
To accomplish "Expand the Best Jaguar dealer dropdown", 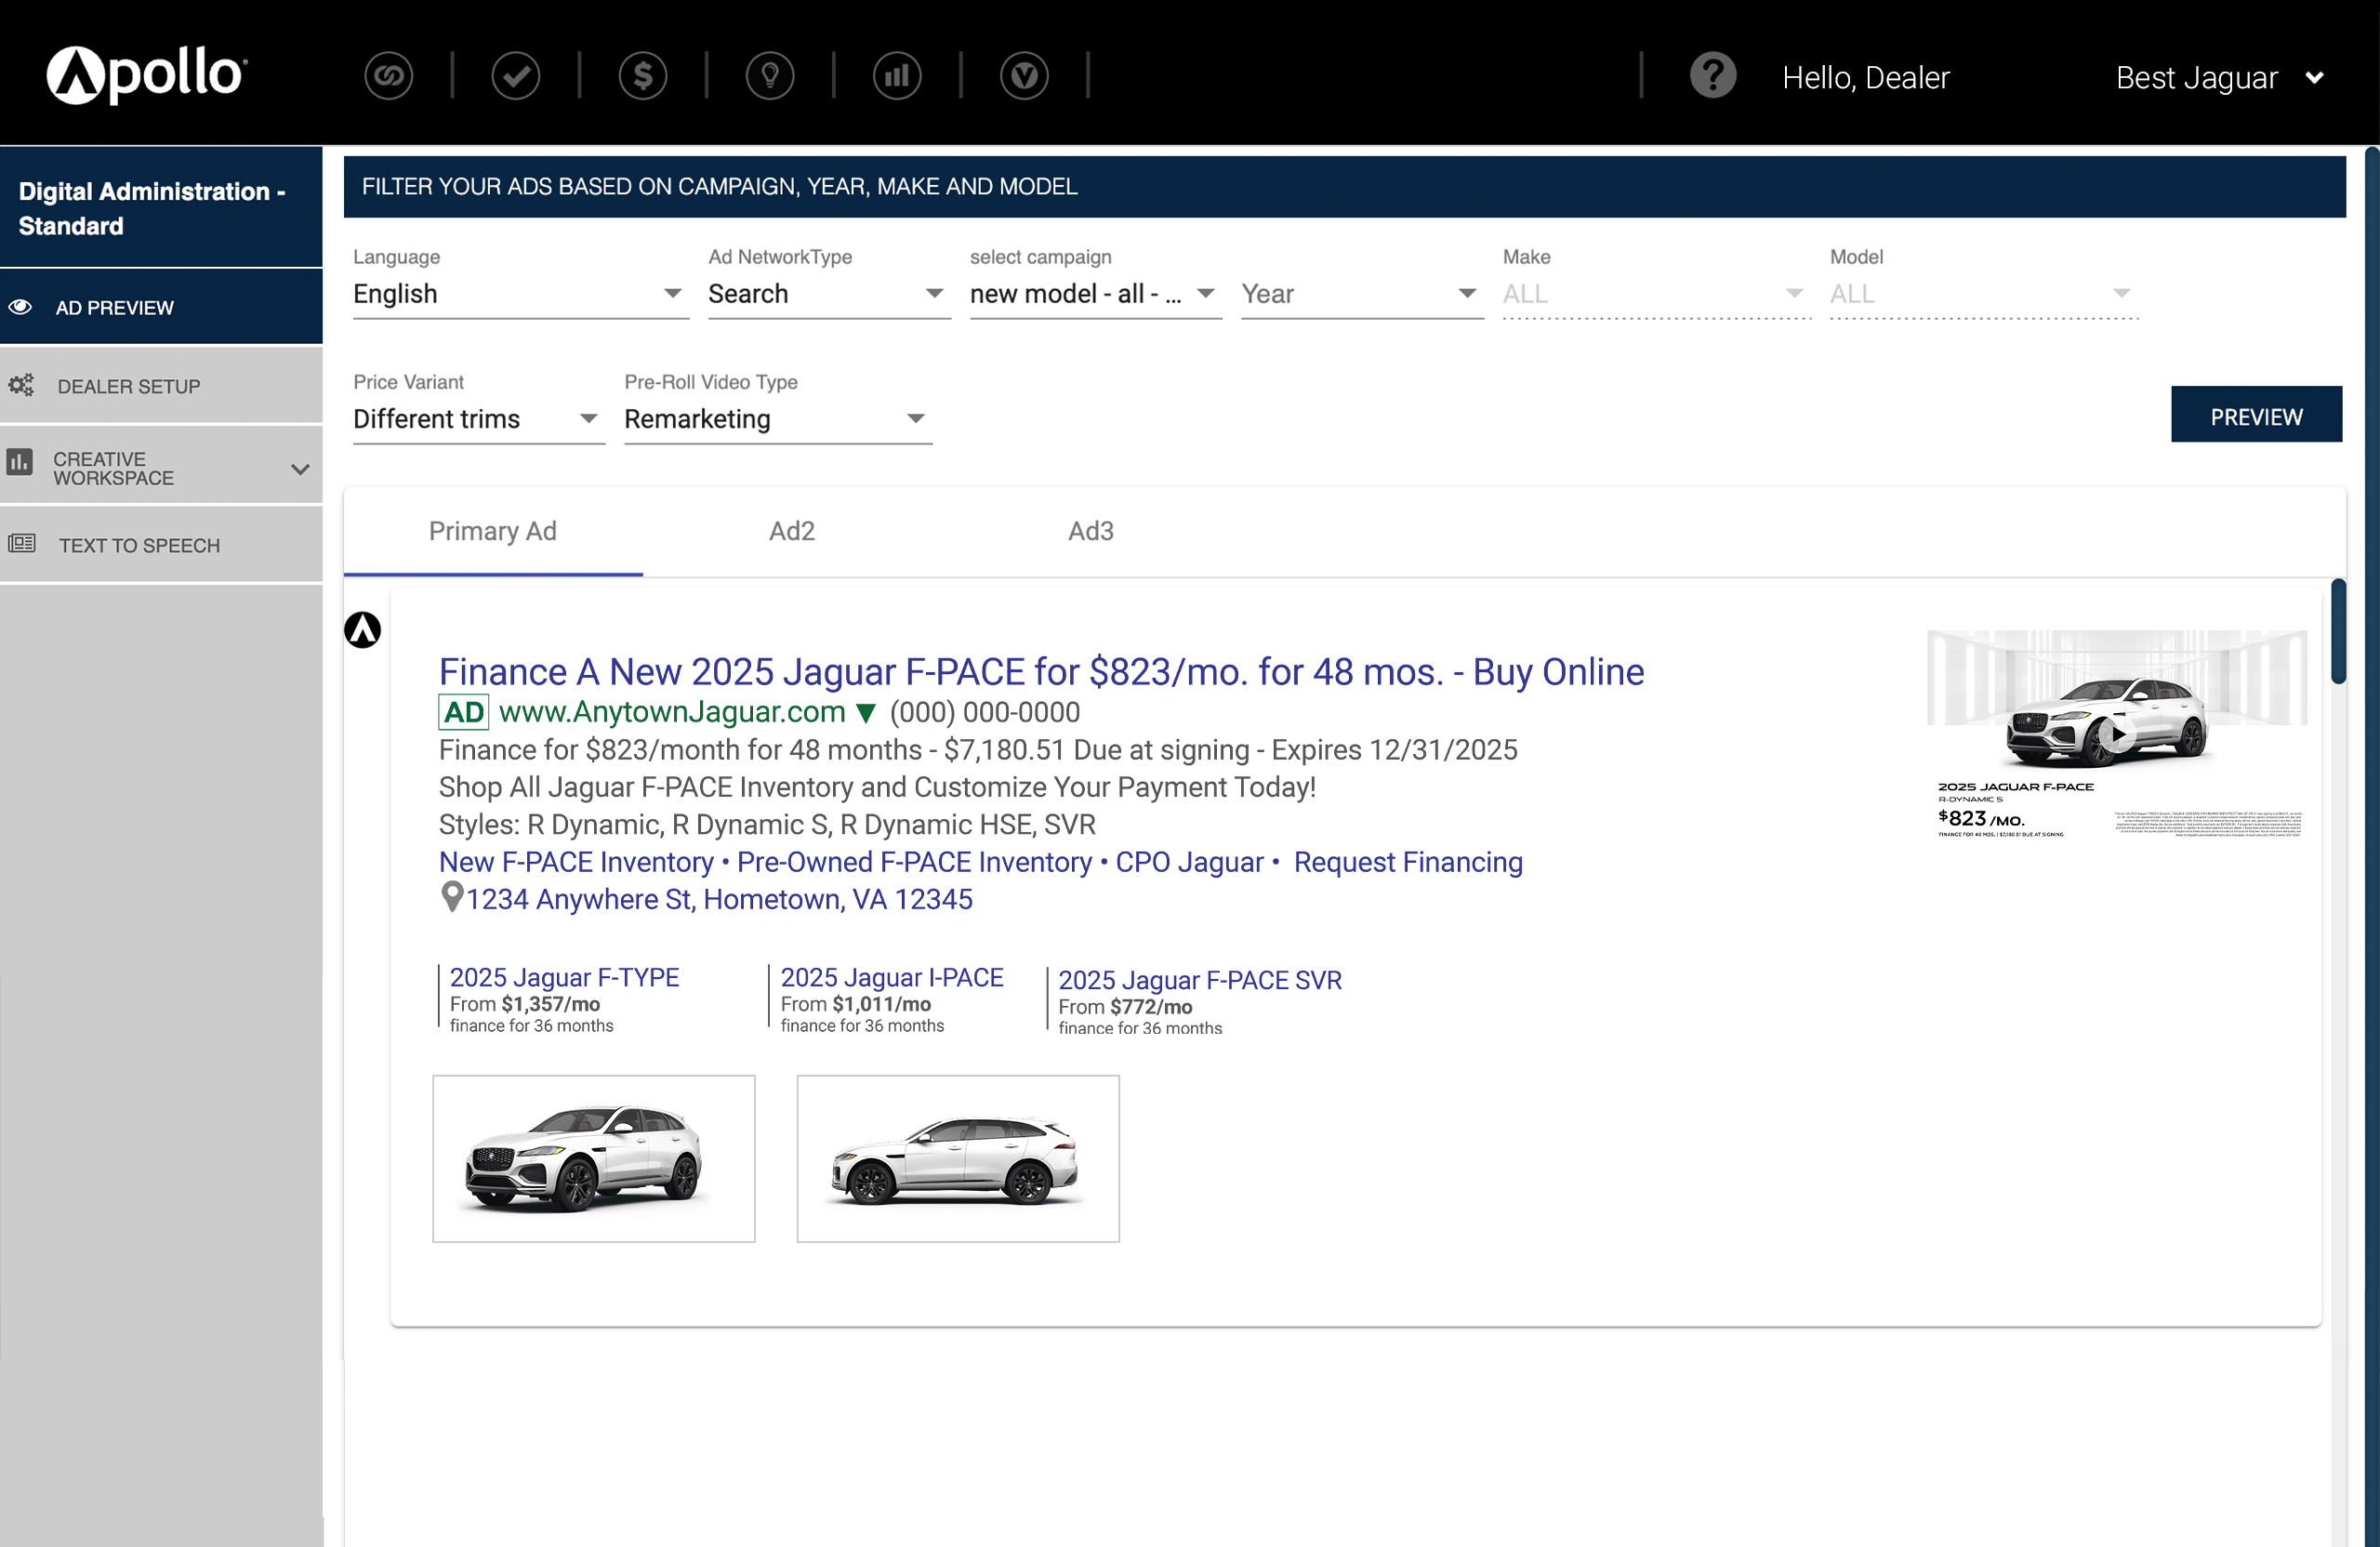I will point(2219,78).
